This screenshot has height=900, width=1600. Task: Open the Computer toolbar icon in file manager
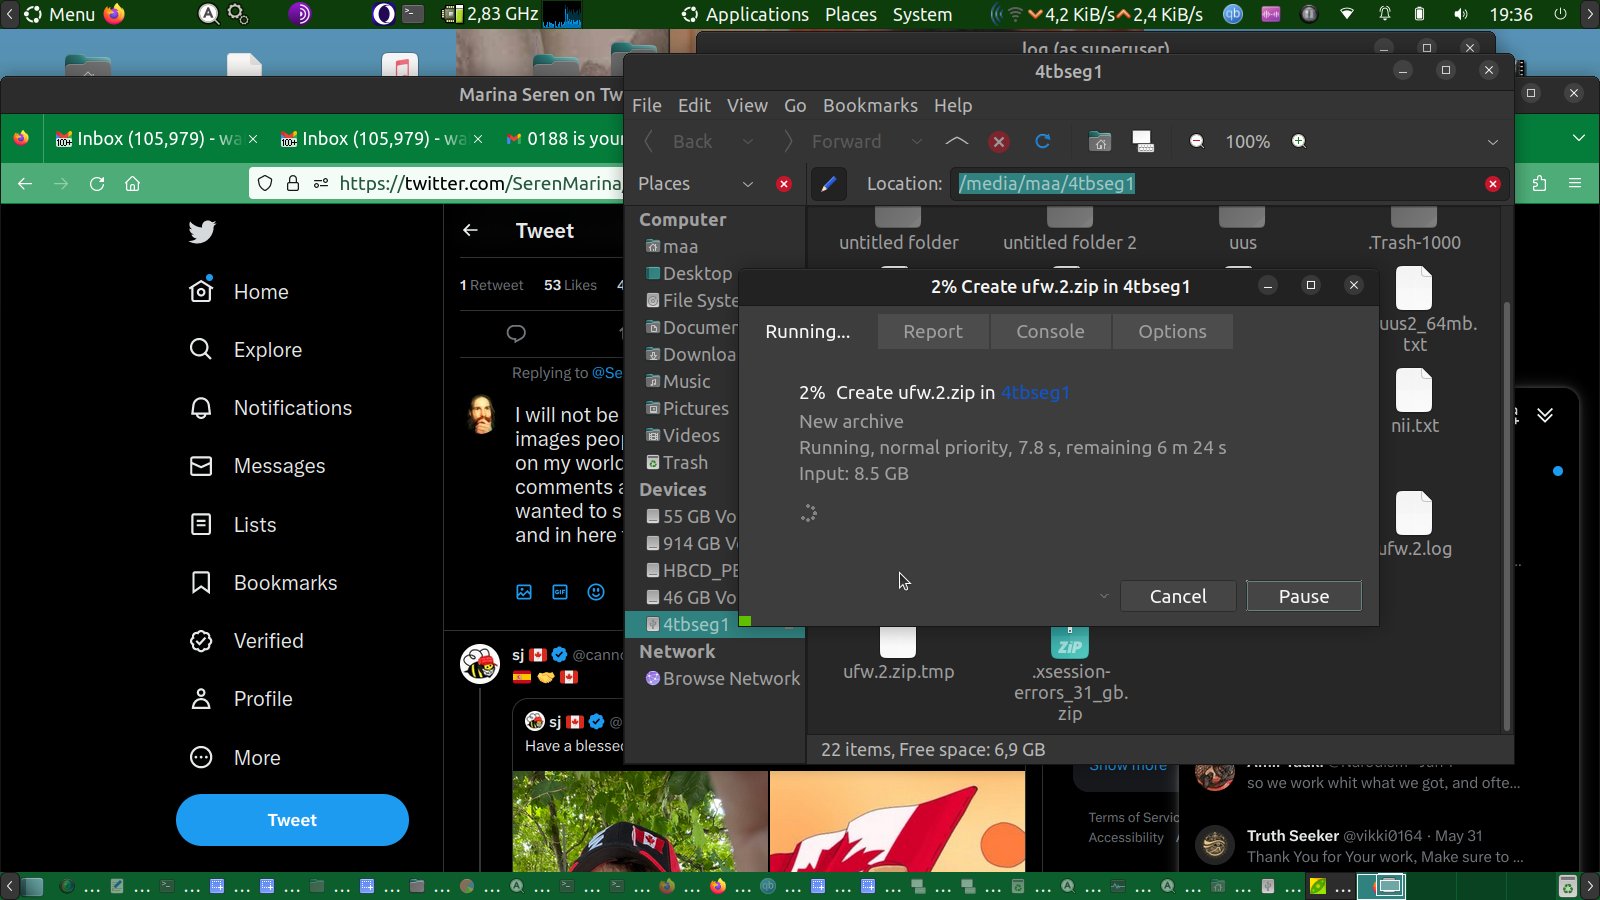click(x=1143, y=142)
